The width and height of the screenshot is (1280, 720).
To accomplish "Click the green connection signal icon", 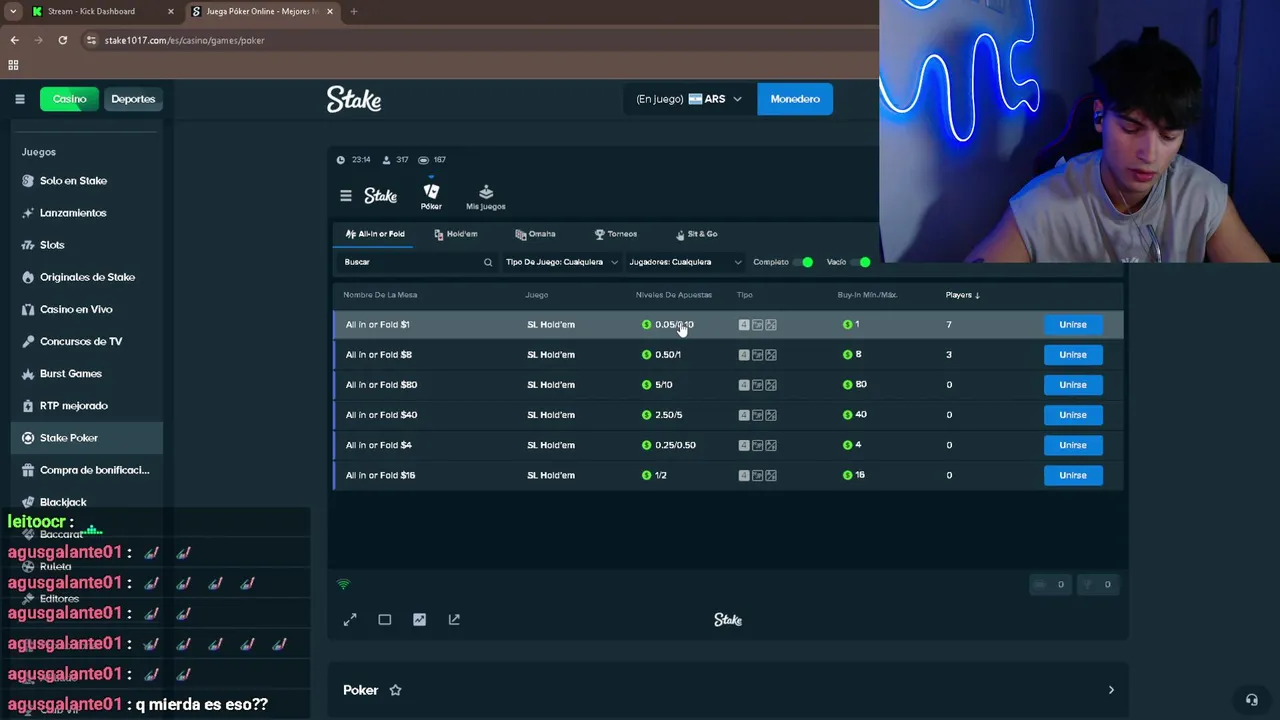I will point(344,584).
